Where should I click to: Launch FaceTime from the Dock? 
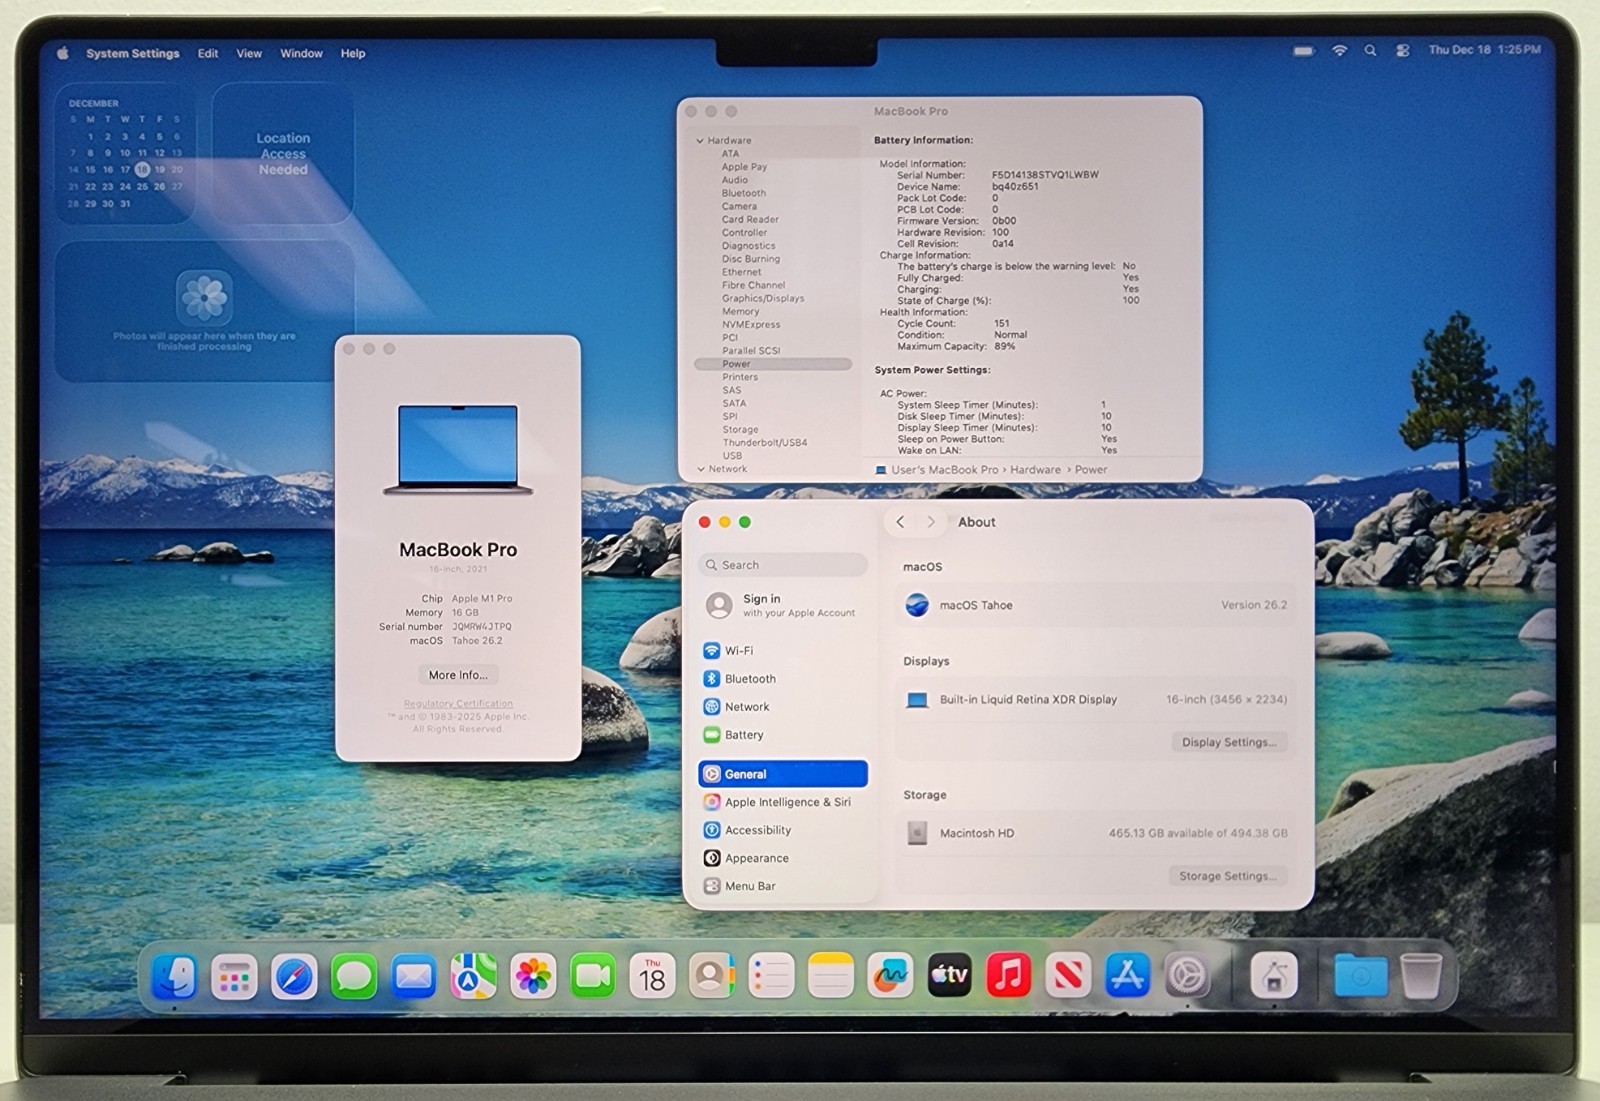click(593, 976)
